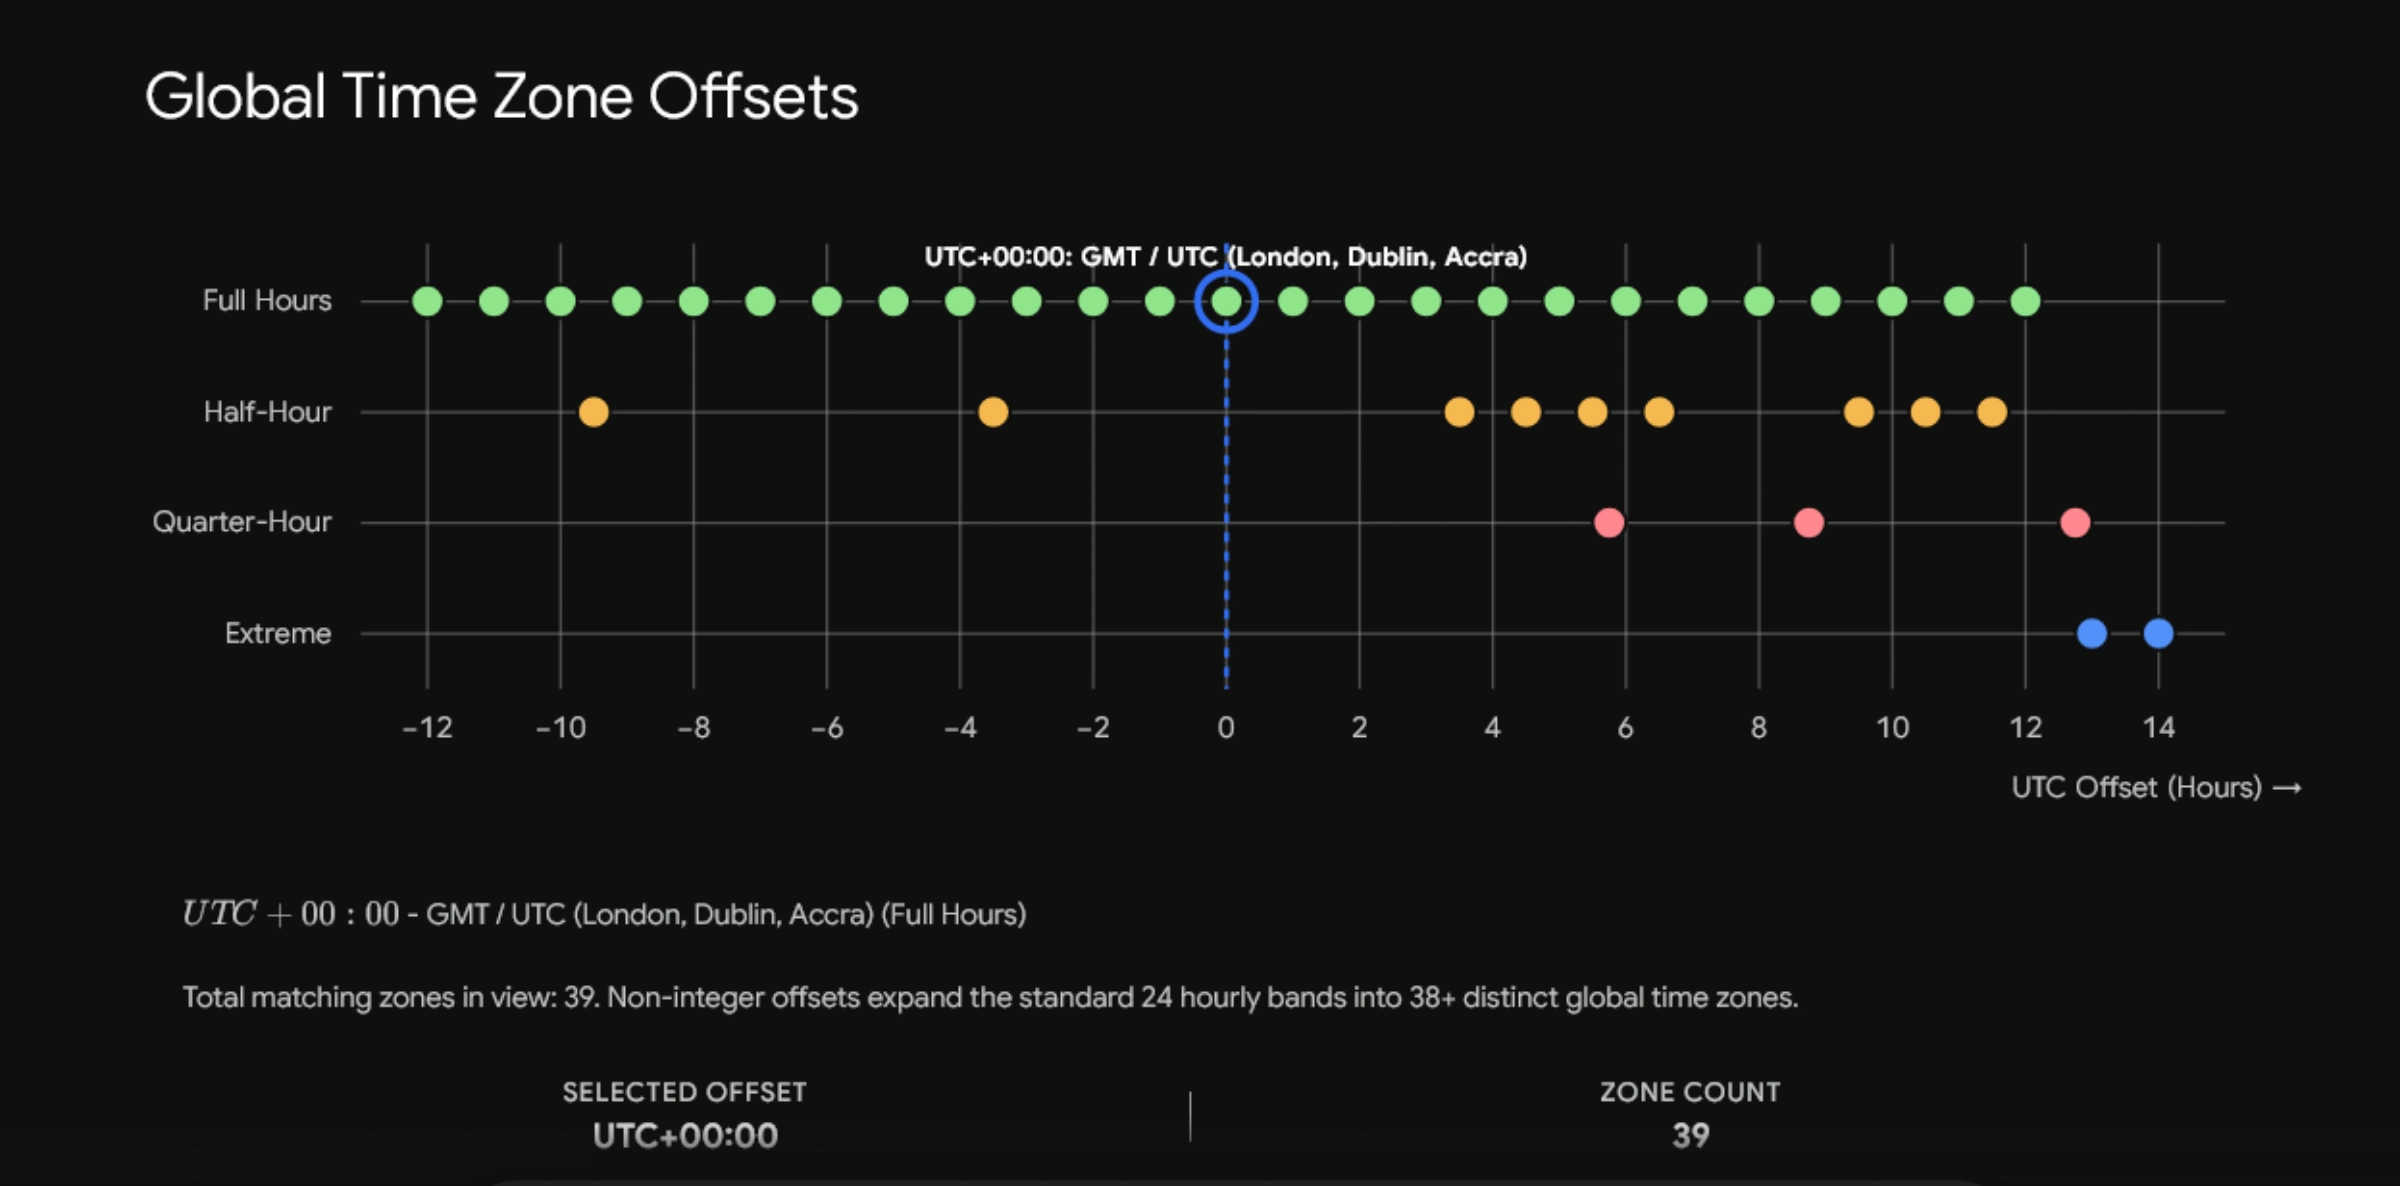The image size is (2400, 1186).
Task: Pick the pink quarter-hour dot at +12.75
Action: tap(2075, 522)
